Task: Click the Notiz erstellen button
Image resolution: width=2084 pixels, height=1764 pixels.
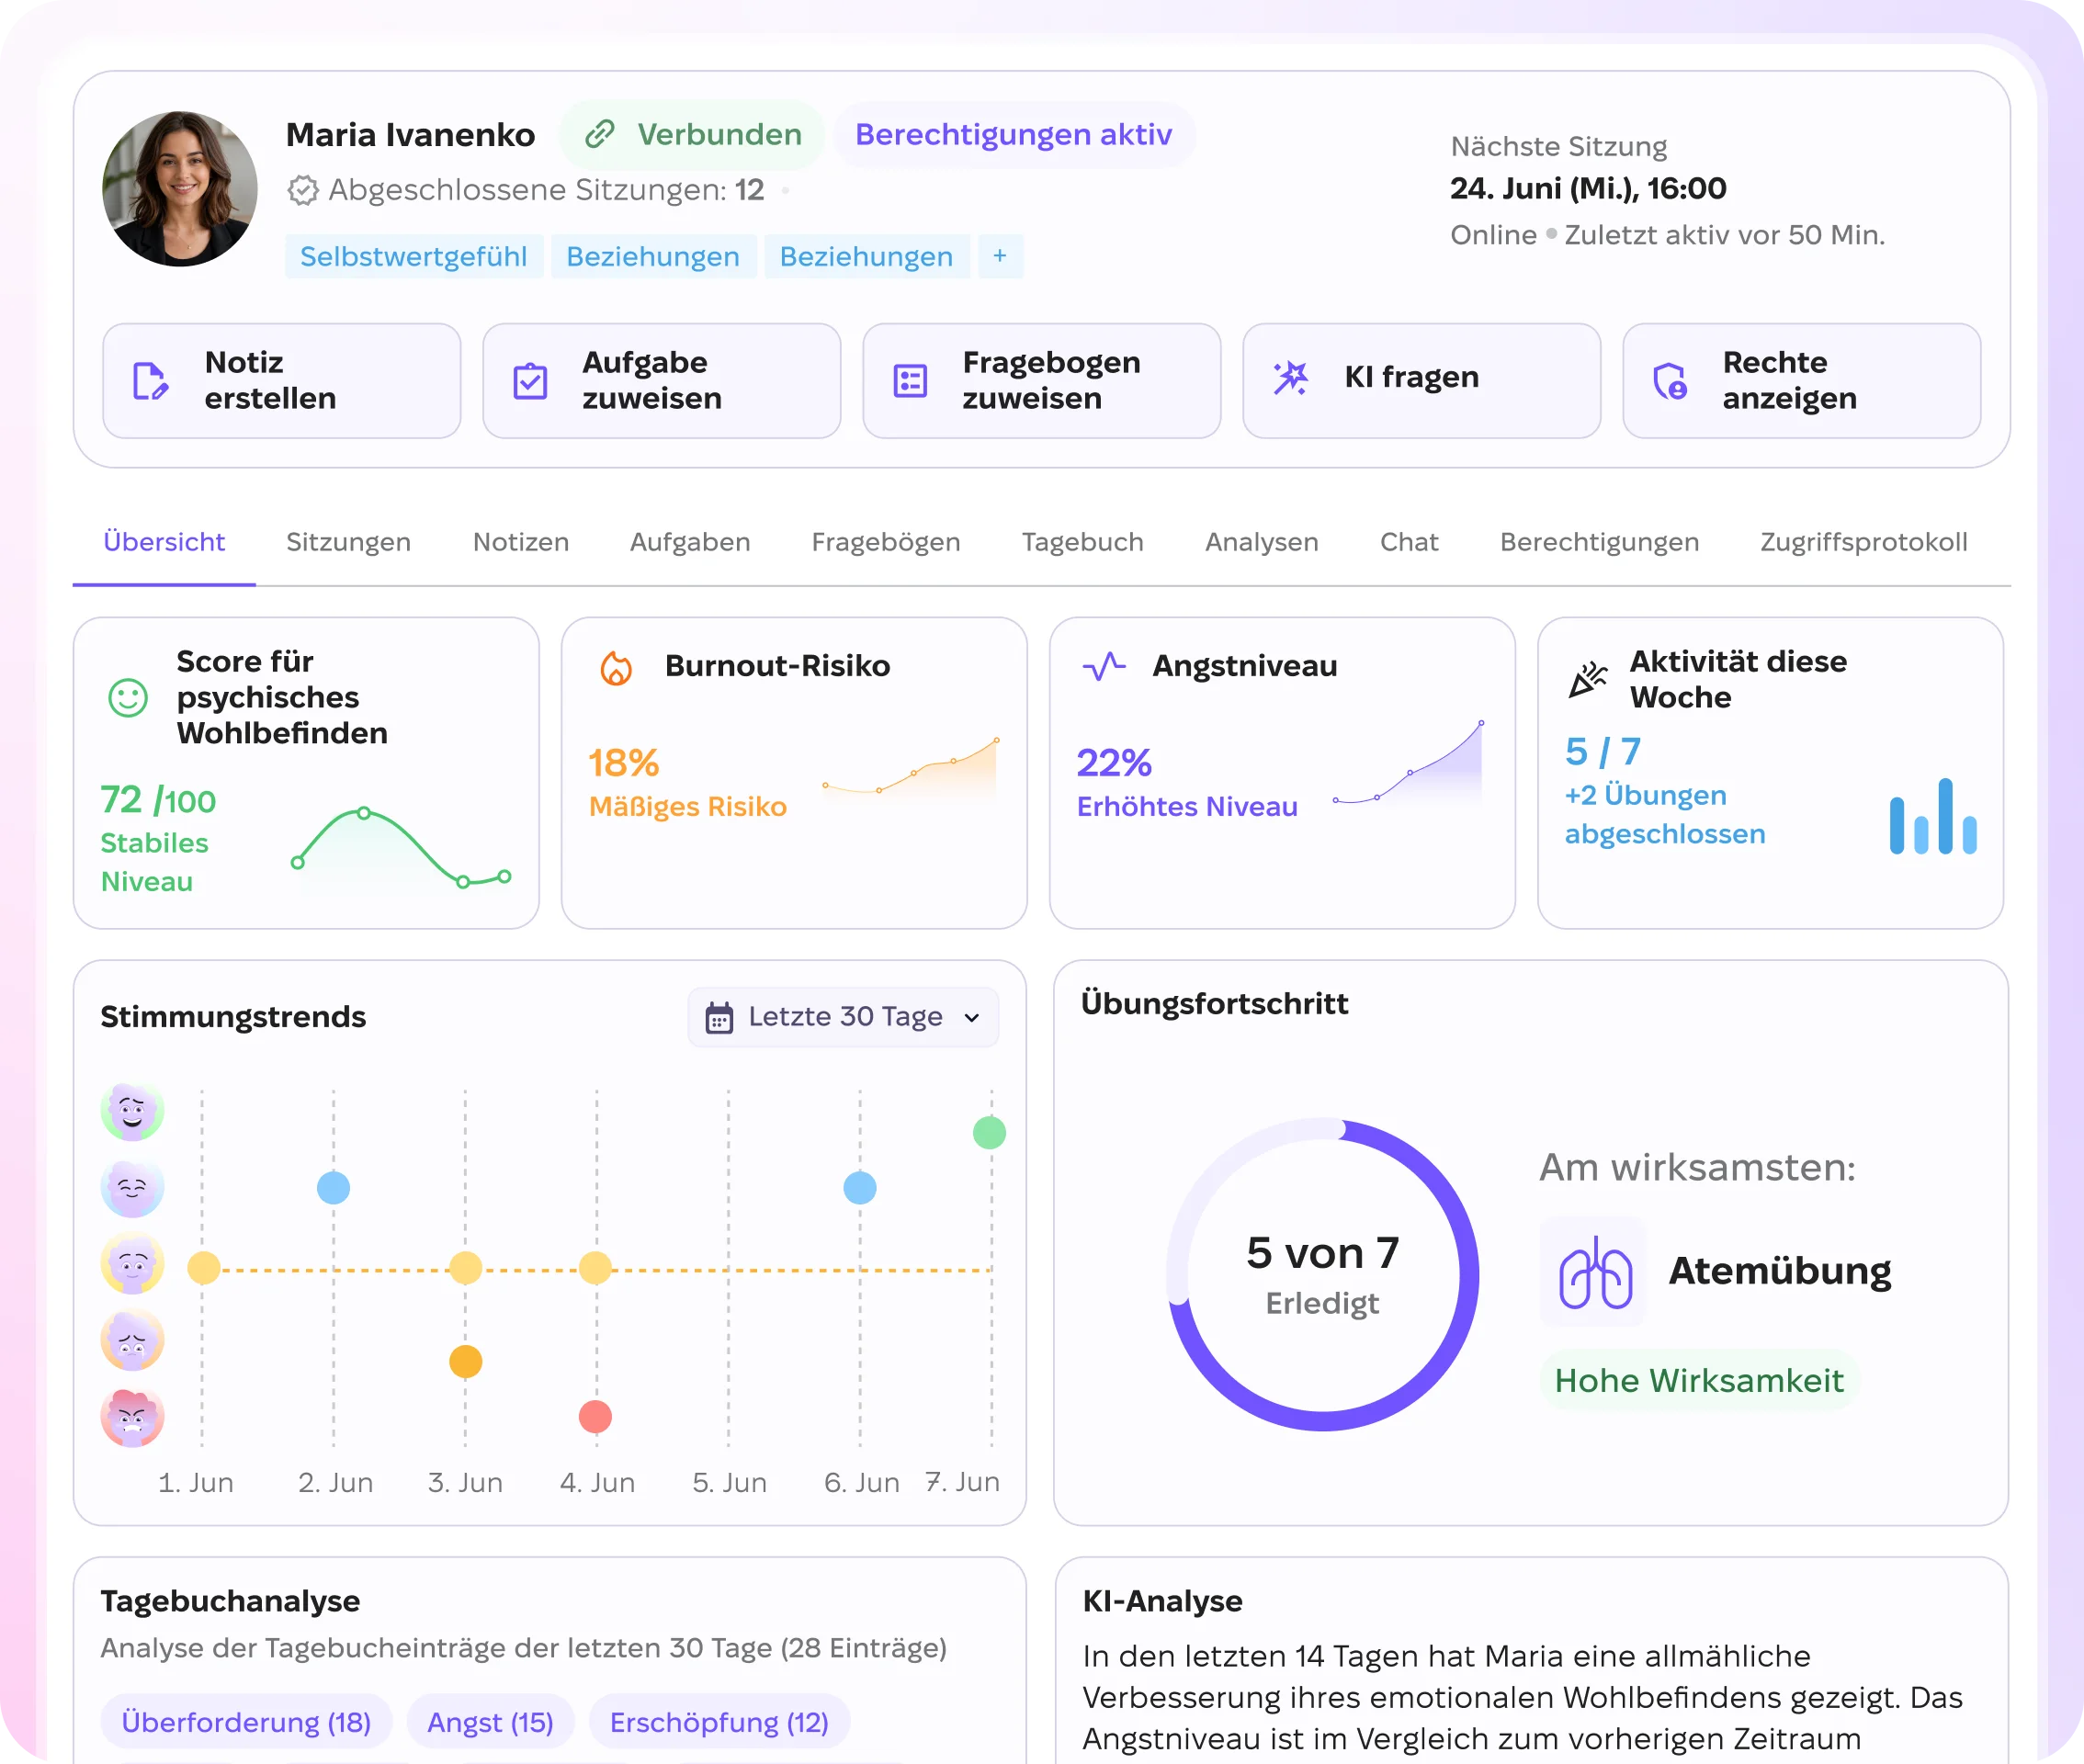Action: click(x=282, y=381)
